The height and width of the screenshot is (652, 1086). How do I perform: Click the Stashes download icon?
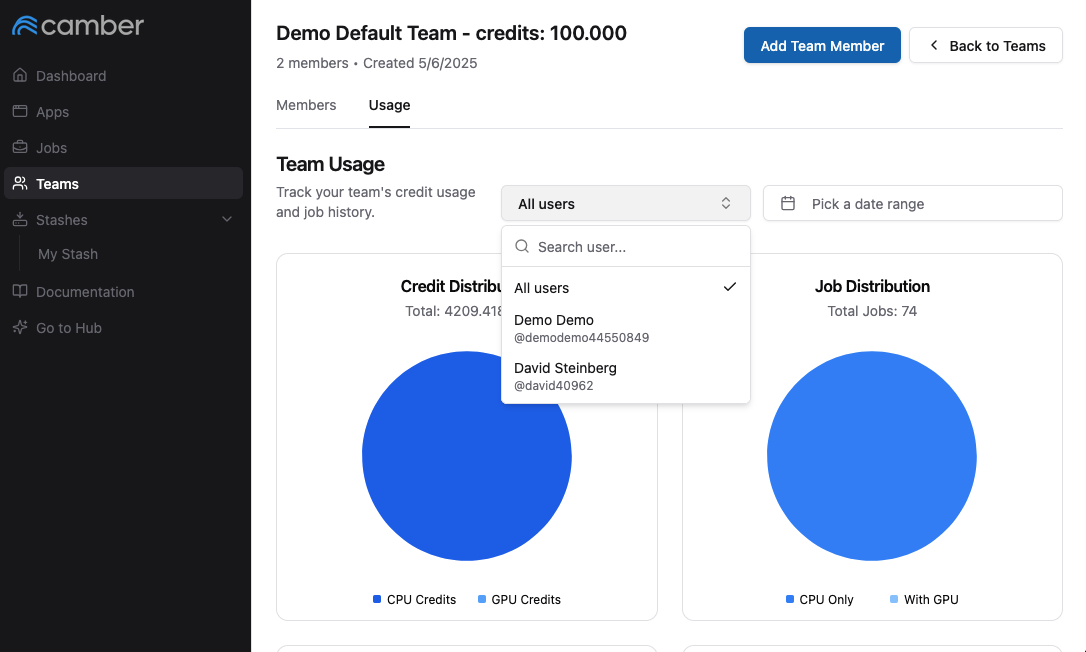tap(20, 219)
